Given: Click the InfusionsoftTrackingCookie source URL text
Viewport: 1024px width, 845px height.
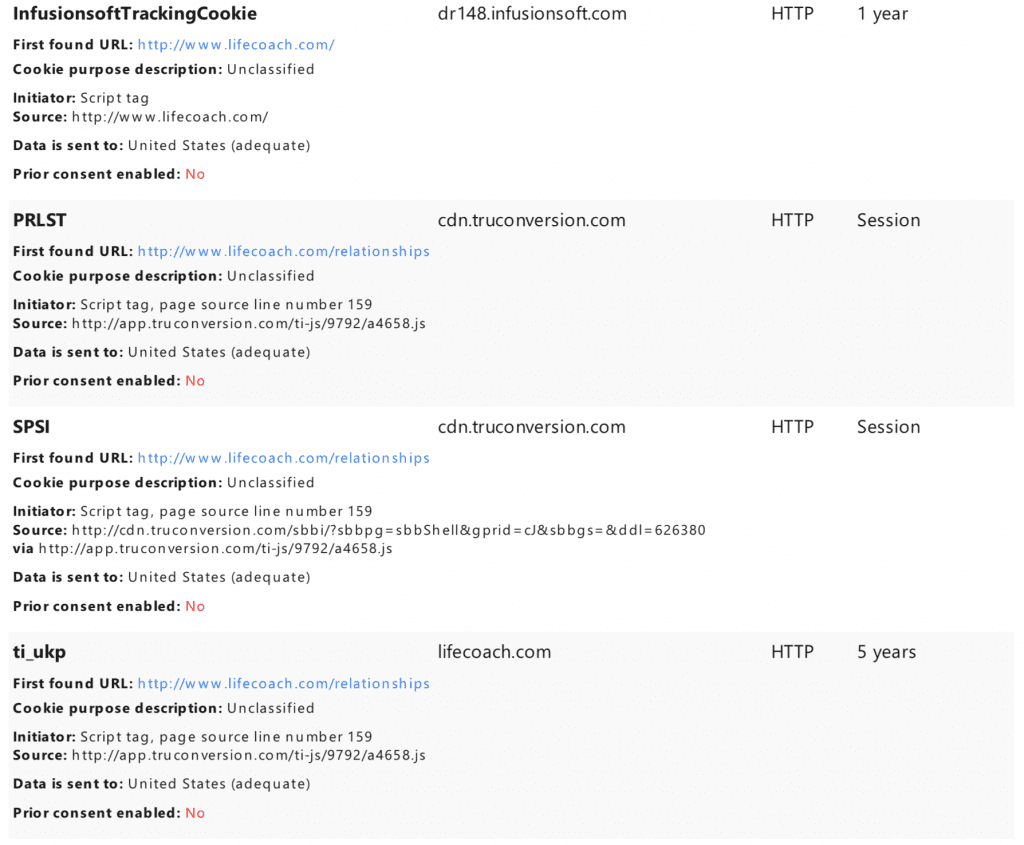Looking at the screenshot, I should click(170, 117).
